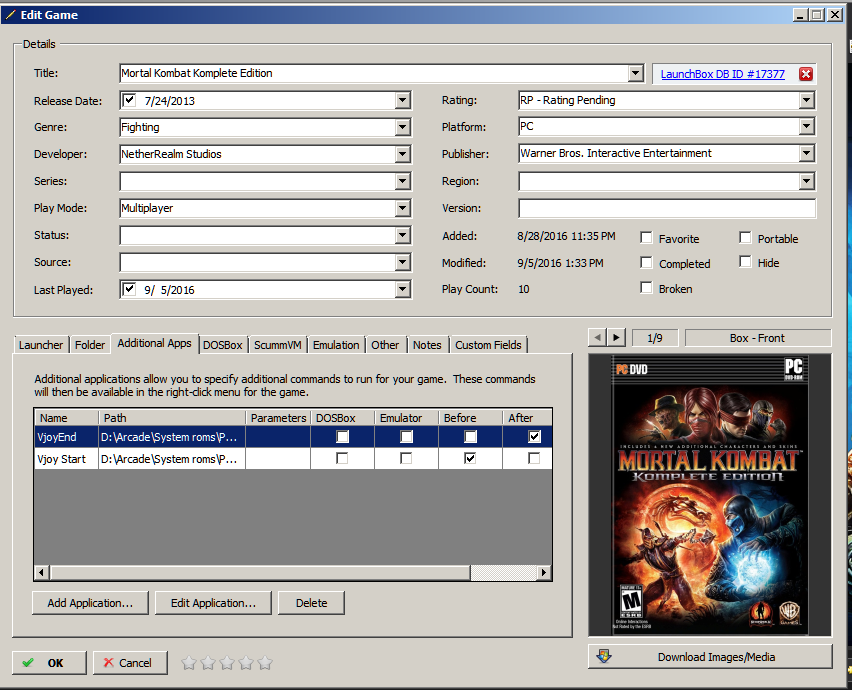Open the Region dropdown
Image resolution: width=852 pixels, height=690 pixels.
(806, 181)
